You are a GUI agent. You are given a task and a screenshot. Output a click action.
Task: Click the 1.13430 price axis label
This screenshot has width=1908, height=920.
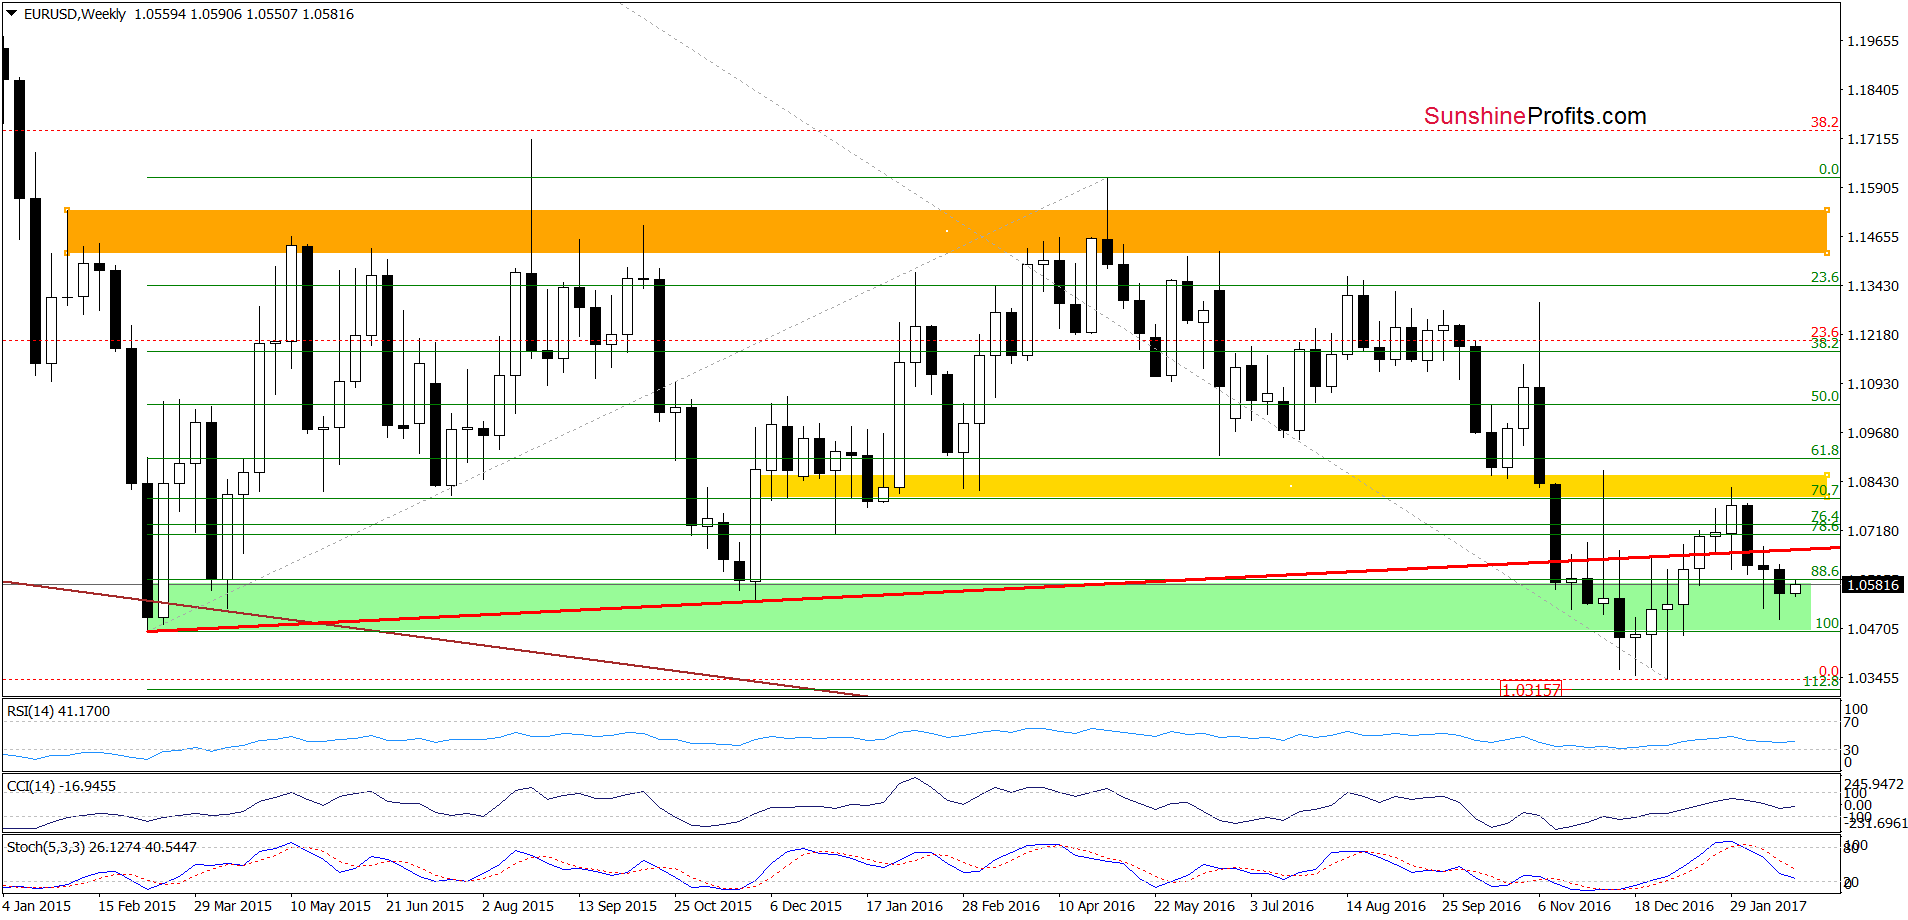tap(1872, 286)
